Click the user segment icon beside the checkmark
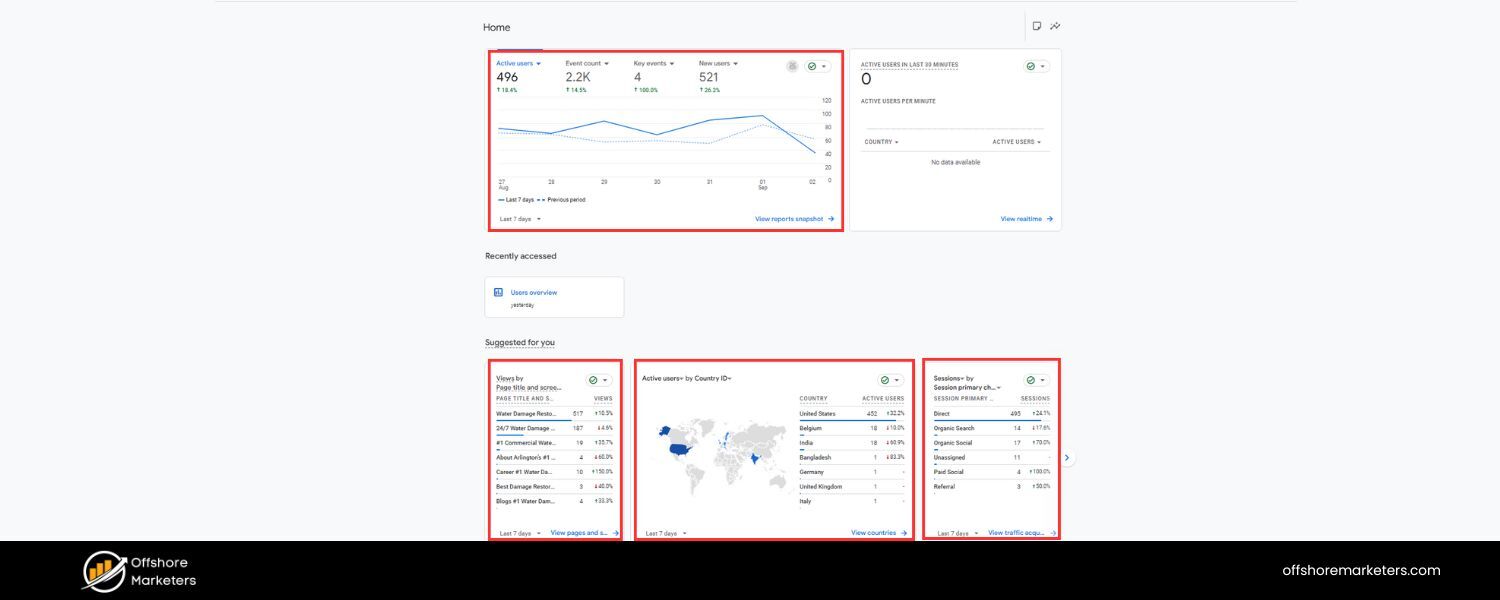Viewport: 1500px width, 600px height. click(792, 66)
